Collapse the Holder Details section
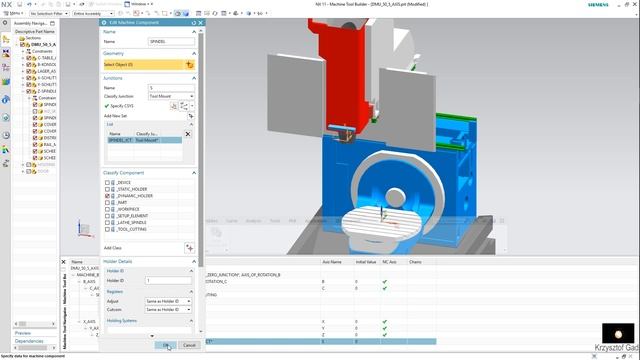The height and width of the screenshot is (360, 640). (194, 262)
